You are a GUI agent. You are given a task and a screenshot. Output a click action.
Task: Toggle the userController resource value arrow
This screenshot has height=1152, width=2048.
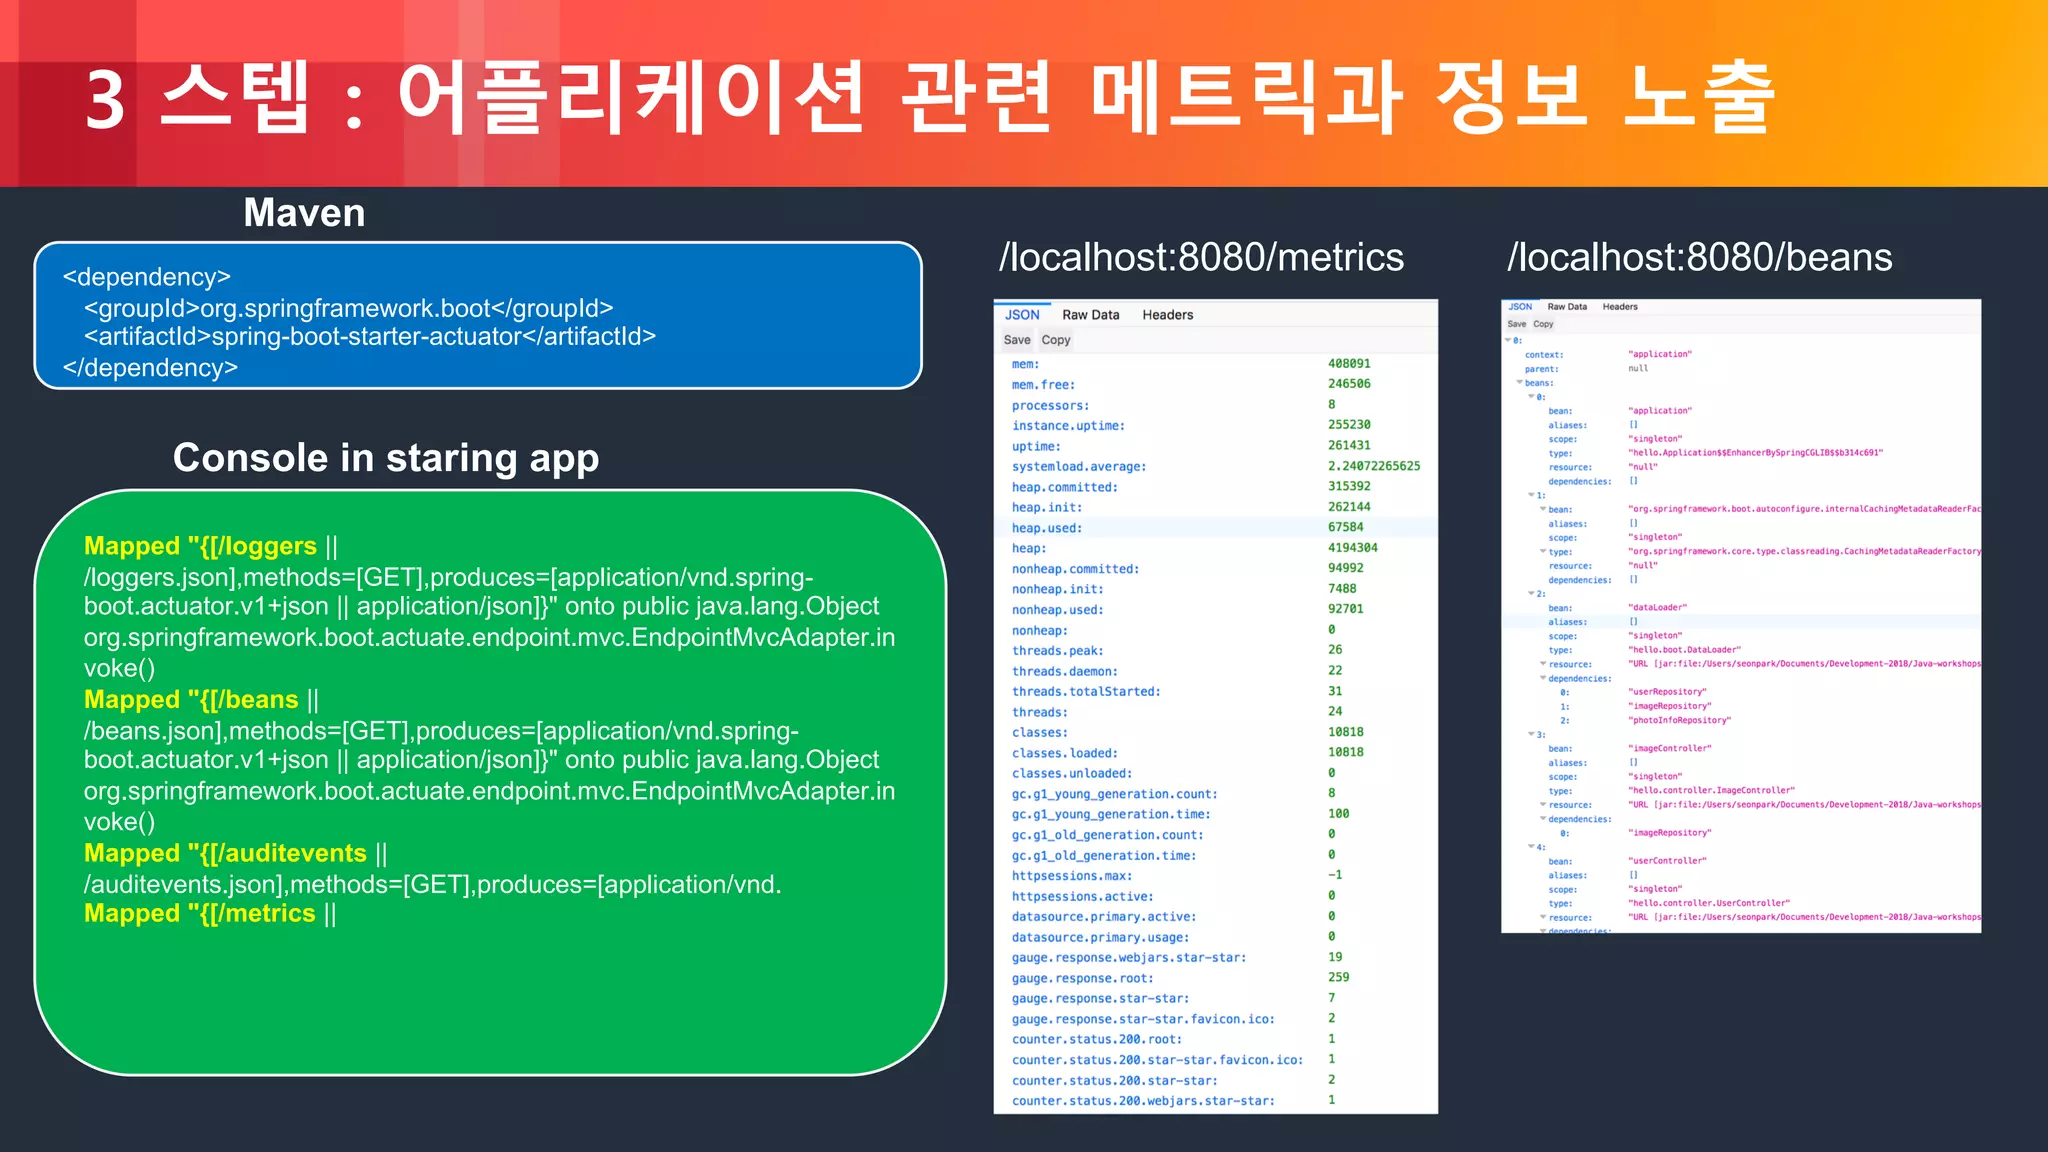(1543, 917)
